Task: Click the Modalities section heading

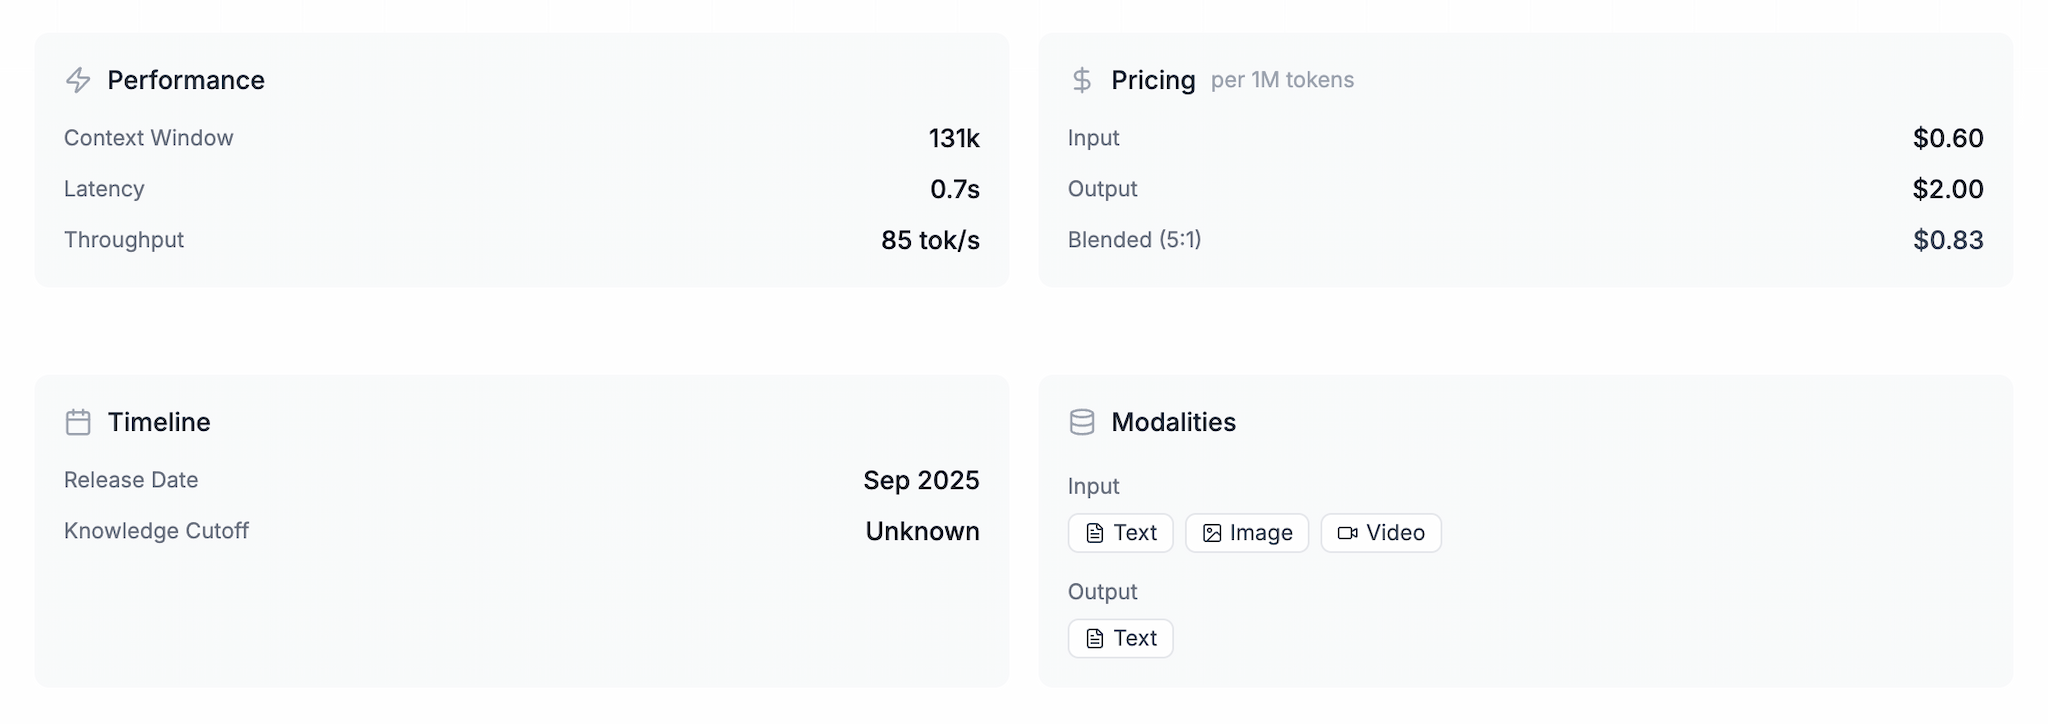Action: point(1173,422)
